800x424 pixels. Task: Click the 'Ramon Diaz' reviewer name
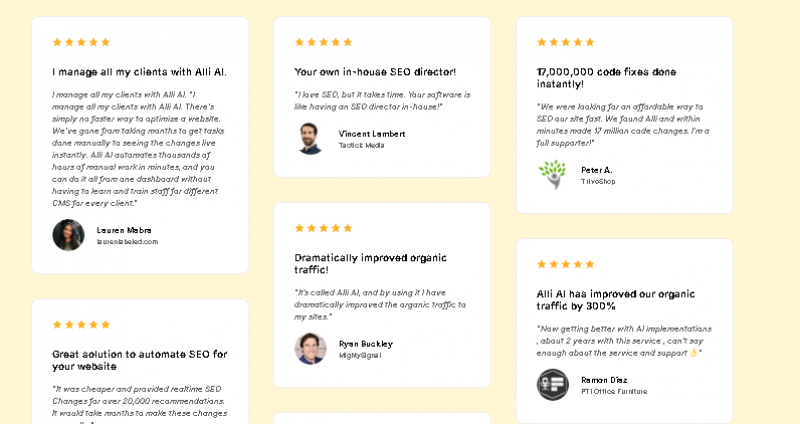pos(604,380)
